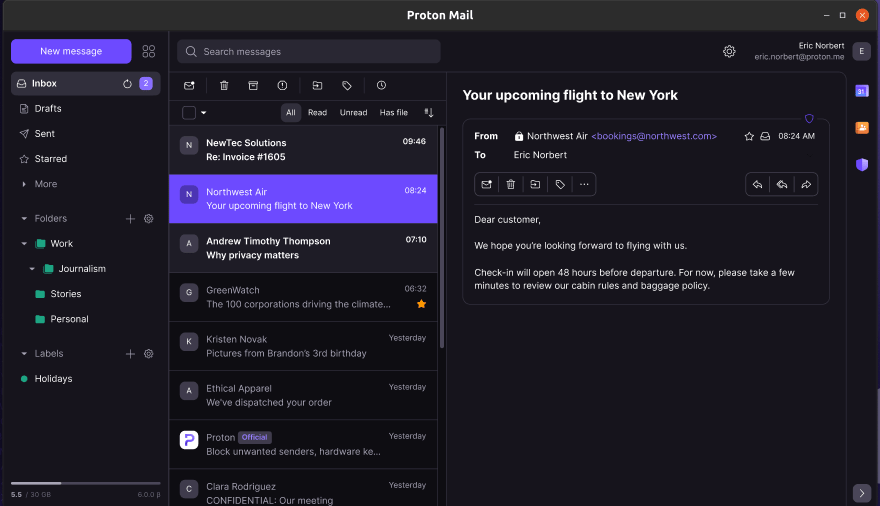The width and height of the screenshot is (880, 506).
Task: Click the Search messages field
Action: point(309,52)
